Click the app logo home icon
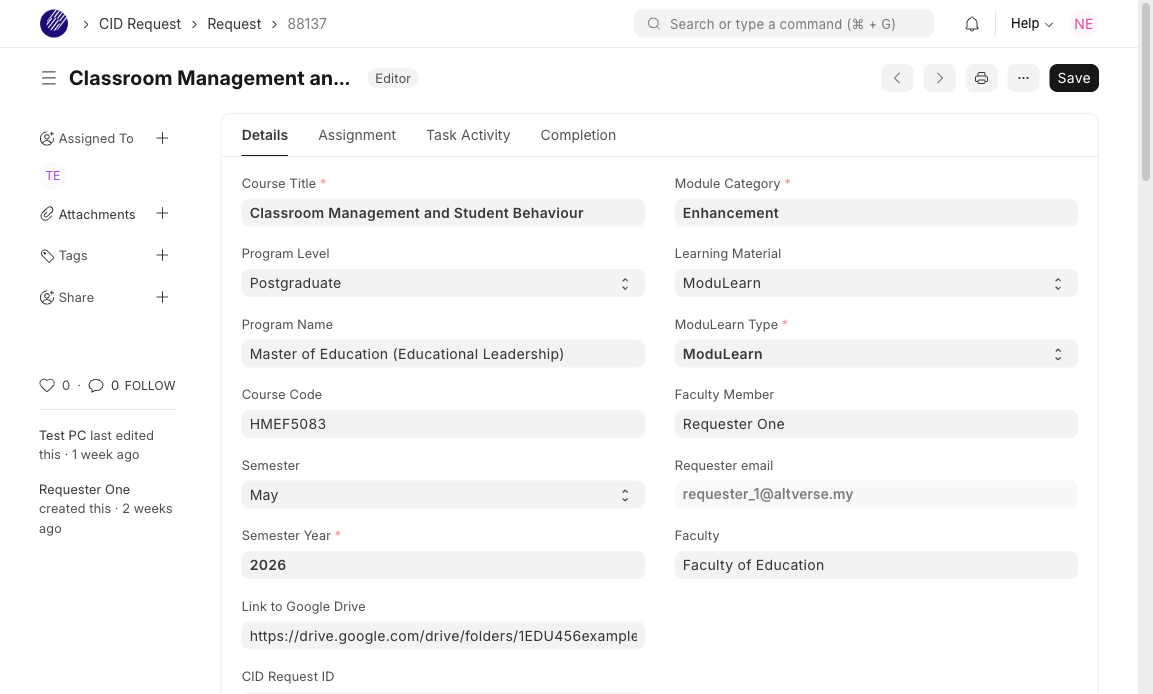This screenshot has width=1153, height=694. [x=54, y=24]
